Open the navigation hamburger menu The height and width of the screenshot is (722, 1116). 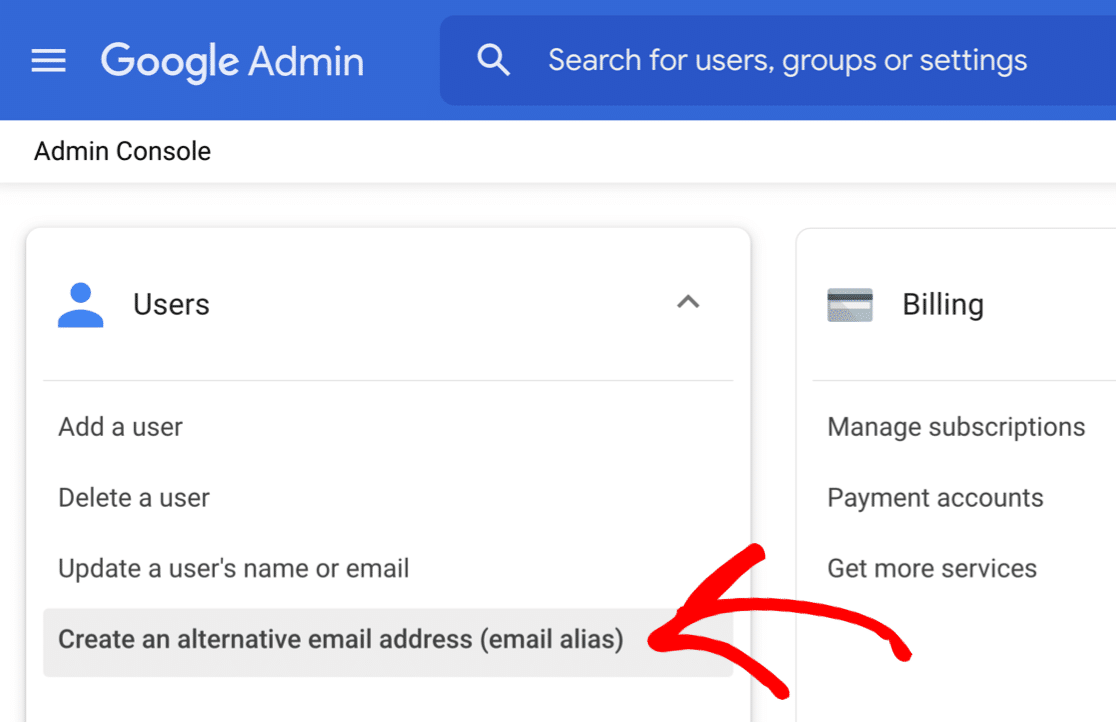click(48, 60)
